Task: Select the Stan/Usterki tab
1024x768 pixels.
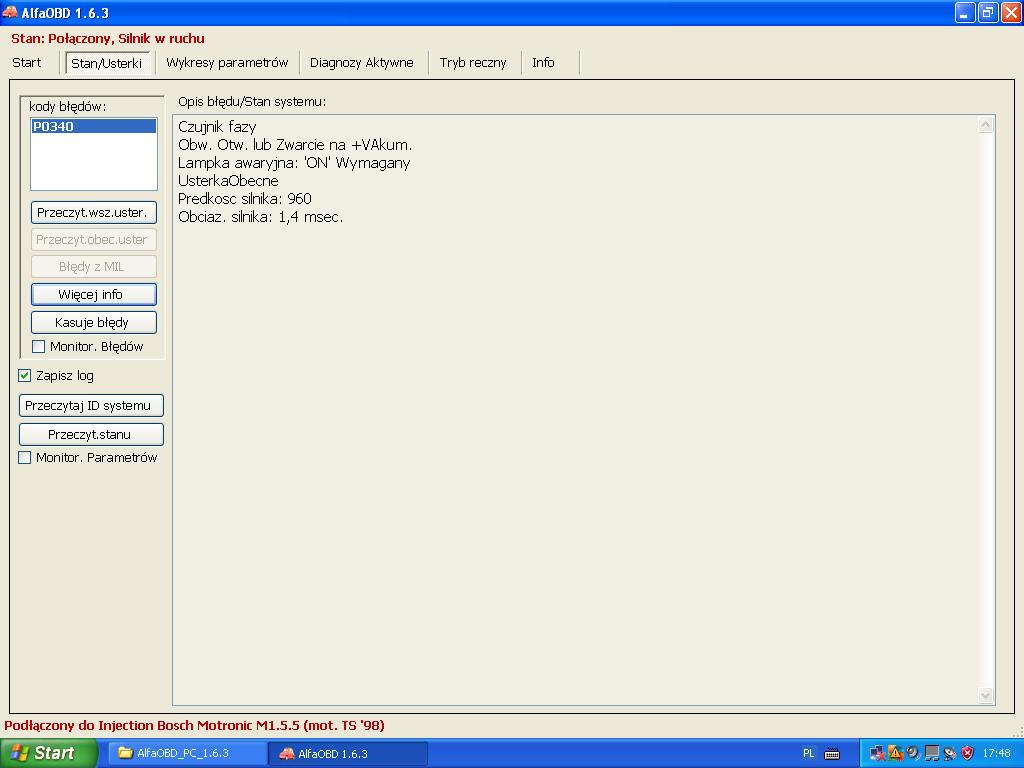Action: 106,63
